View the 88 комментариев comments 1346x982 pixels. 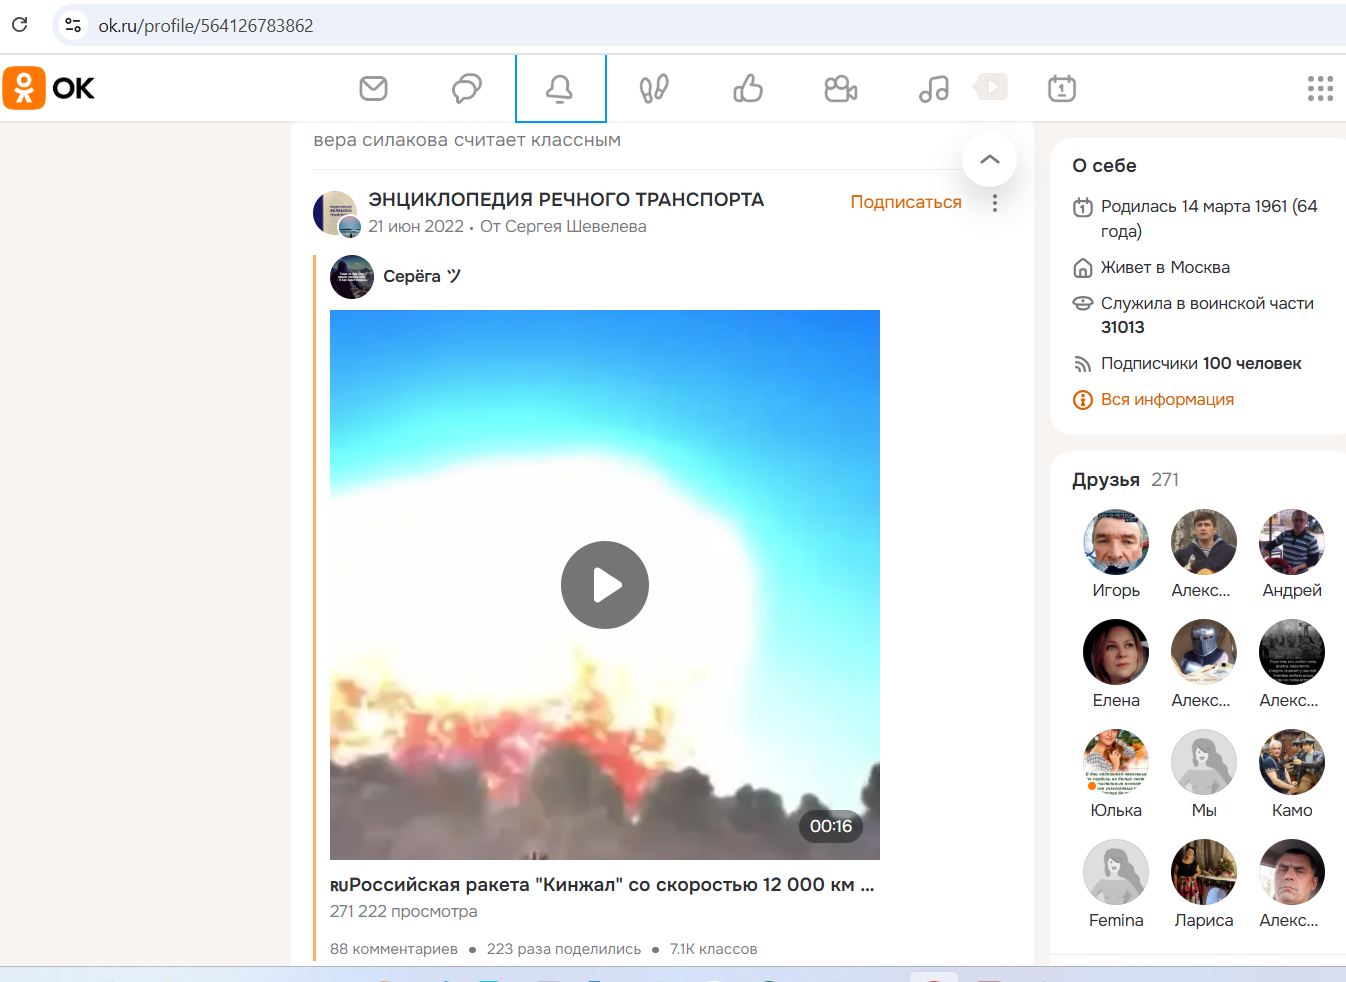pos(394,949)
